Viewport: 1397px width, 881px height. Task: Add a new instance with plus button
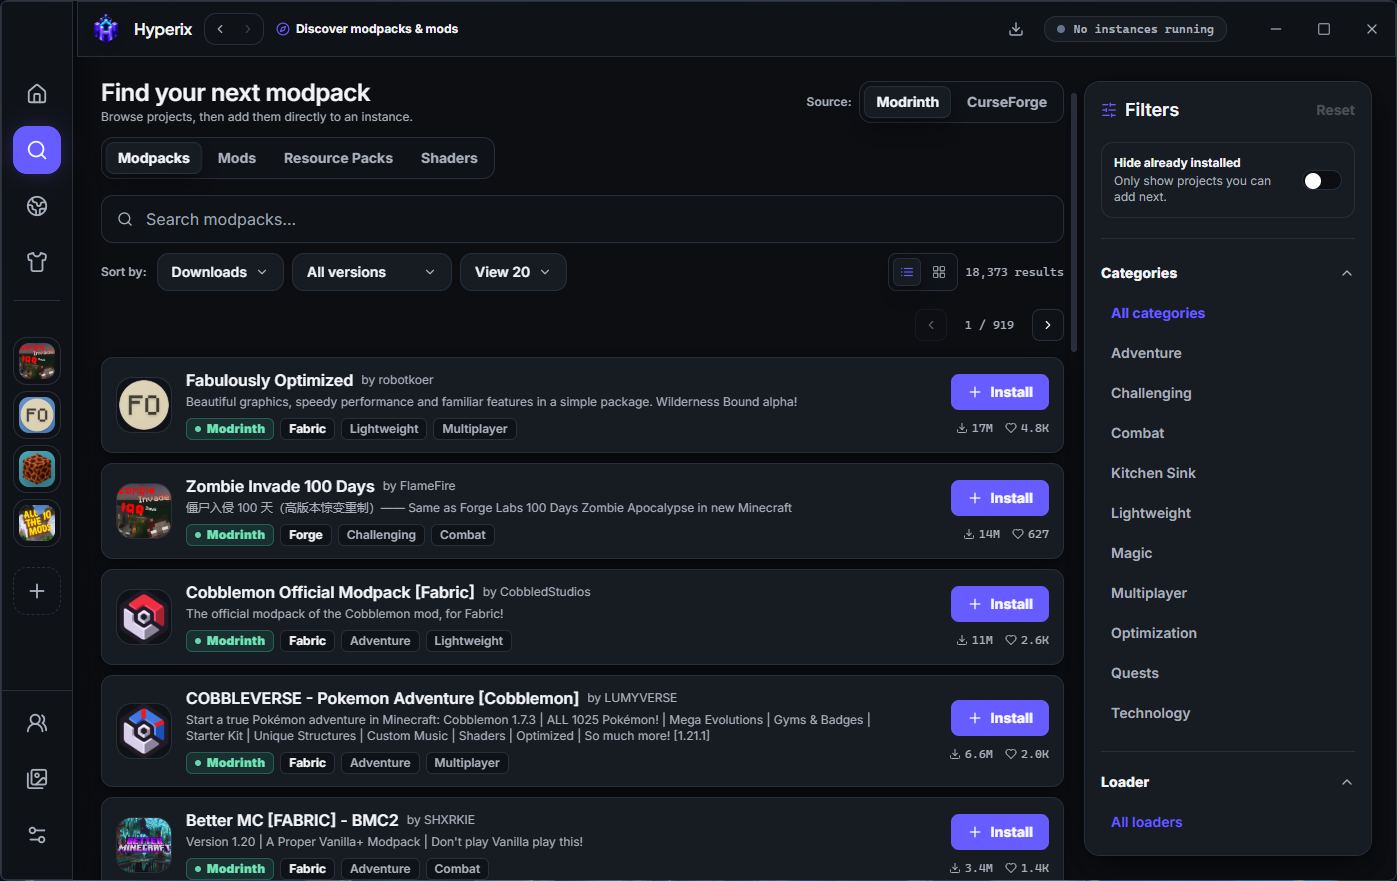tap(37, 591)
